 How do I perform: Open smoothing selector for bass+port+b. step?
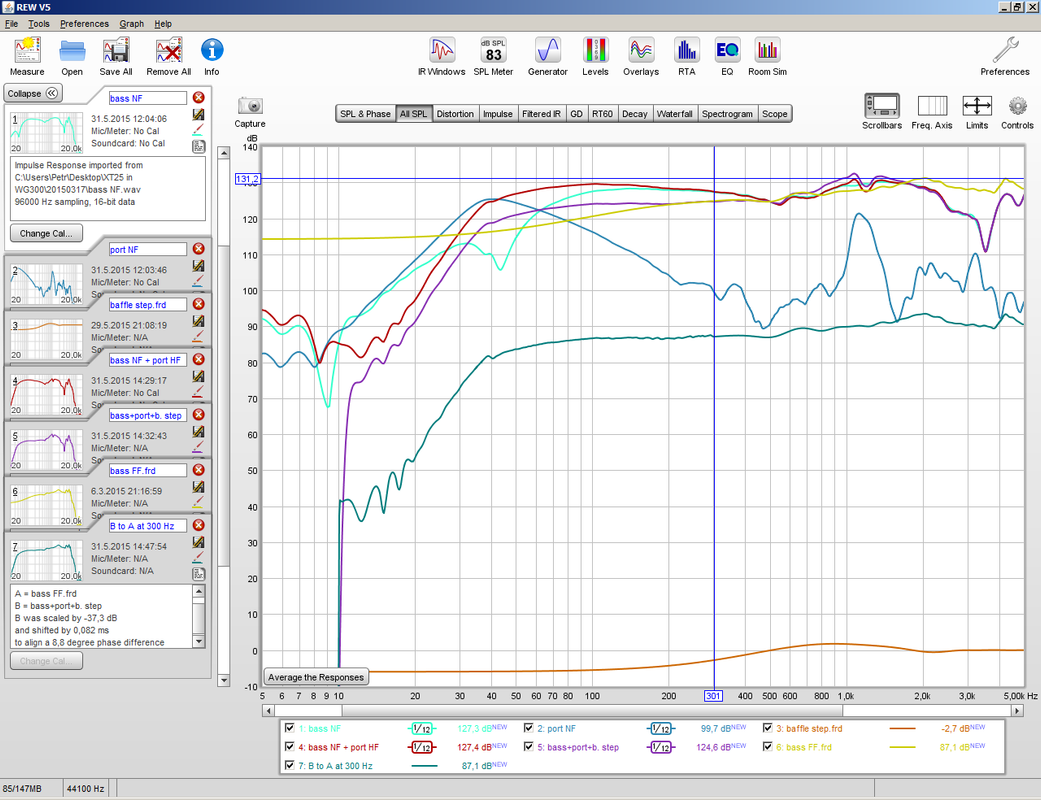pos(661,747)
